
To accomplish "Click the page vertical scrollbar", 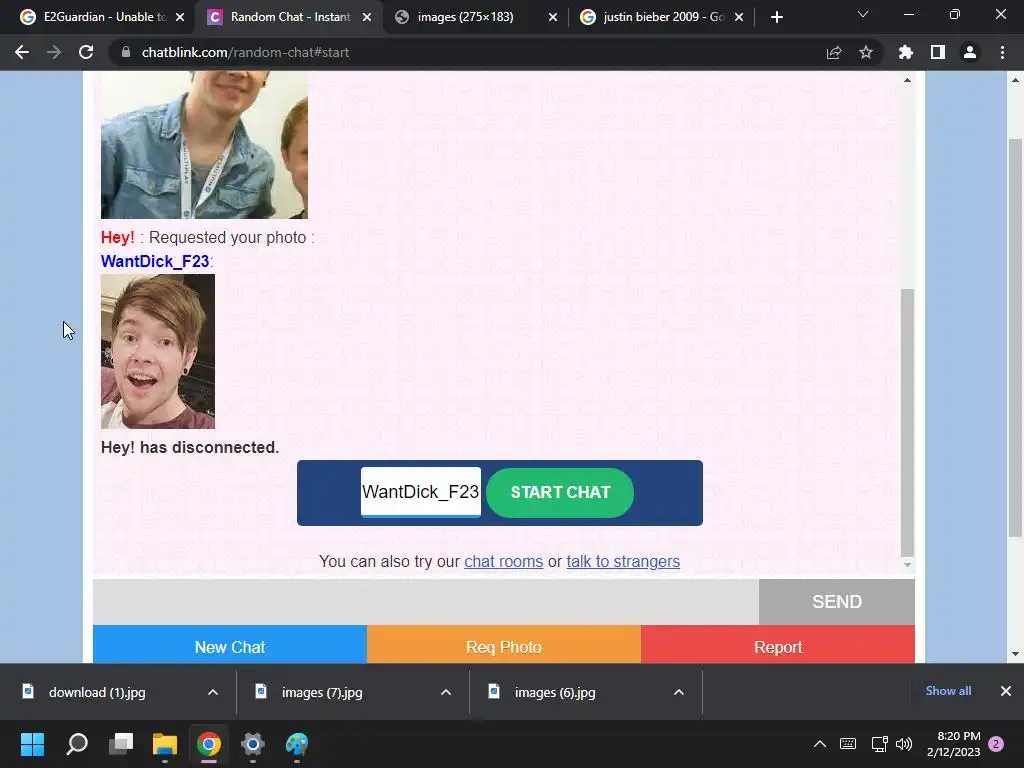I will pos(1015,336).
